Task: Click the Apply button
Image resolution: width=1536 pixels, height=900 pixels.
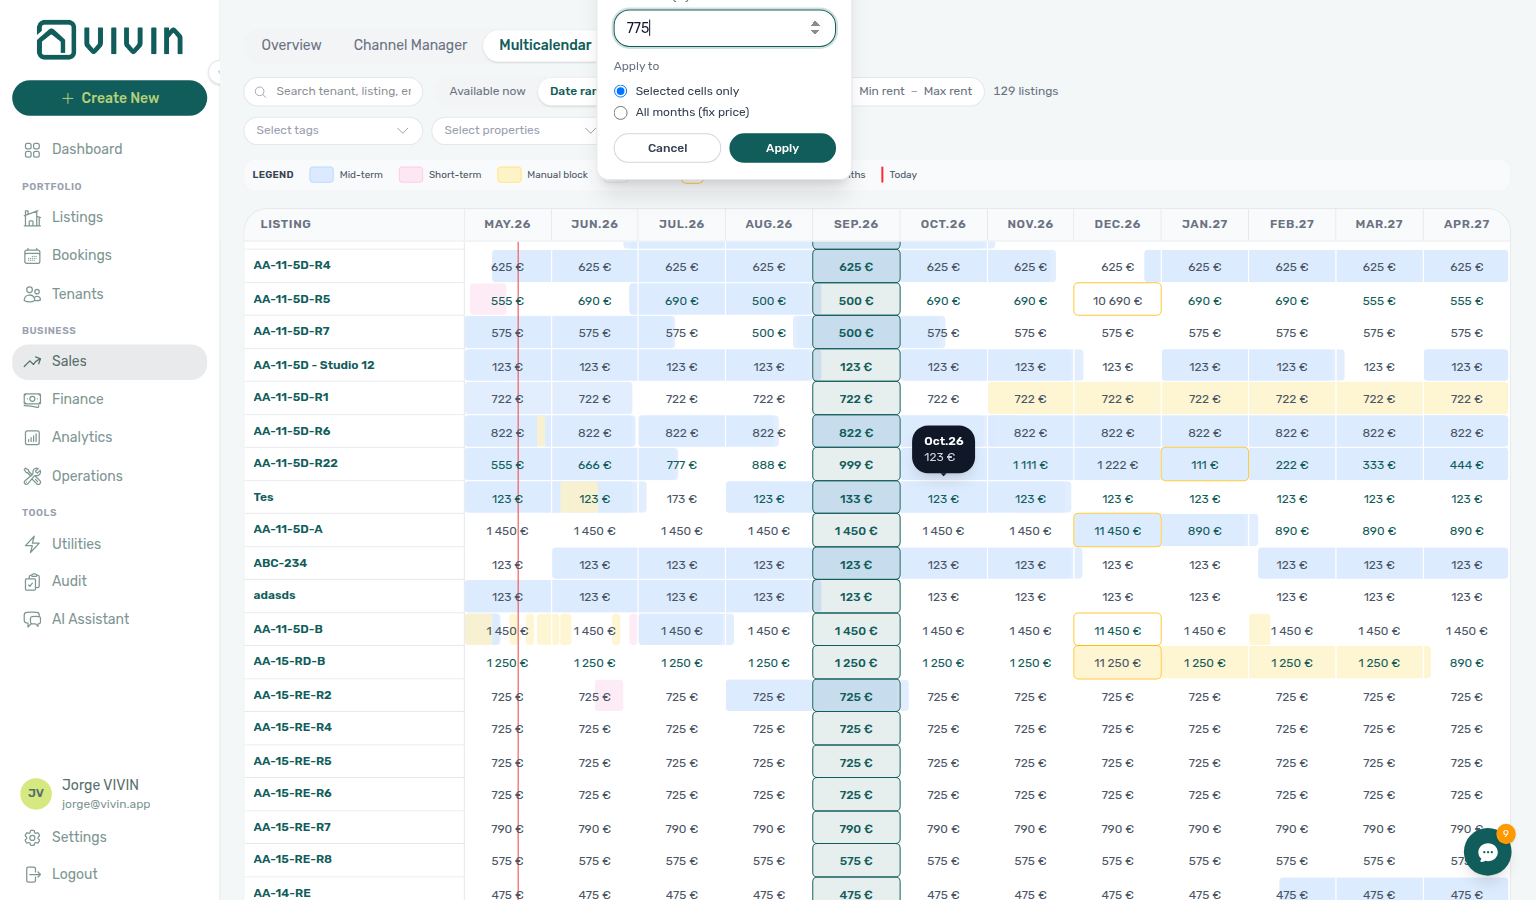Action: pos(782,148)
